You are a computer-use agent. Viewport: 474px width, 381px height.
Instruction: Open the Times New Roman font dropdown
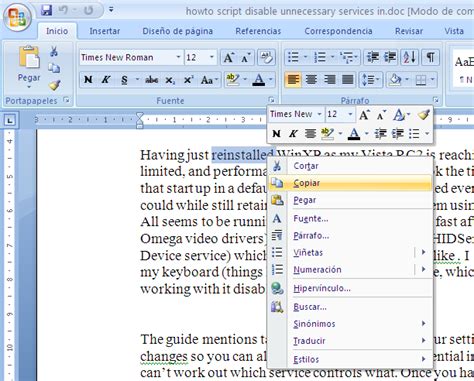[178, 57]
